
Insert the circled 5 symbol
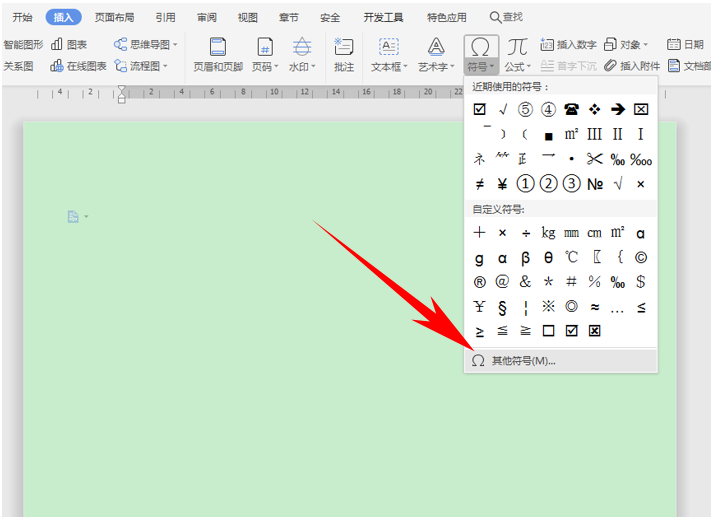pos(525,109)
